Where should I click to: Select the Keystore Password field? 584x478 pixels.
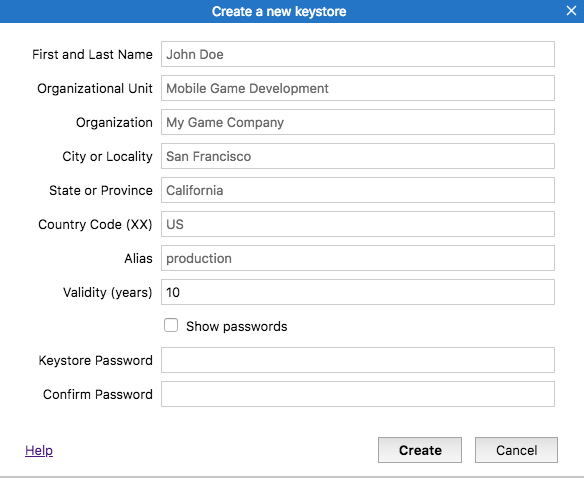[358, 360]
